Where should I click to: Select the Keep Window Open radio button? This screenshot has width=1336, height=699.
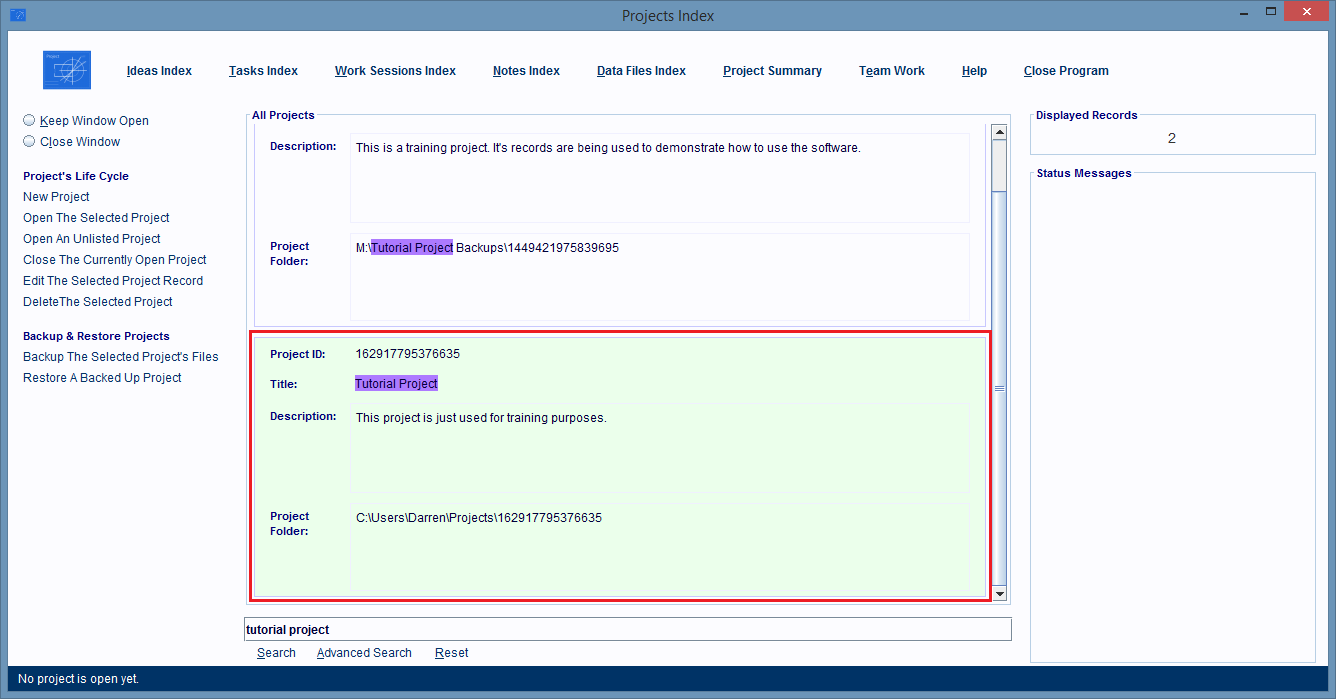(29, 120)
